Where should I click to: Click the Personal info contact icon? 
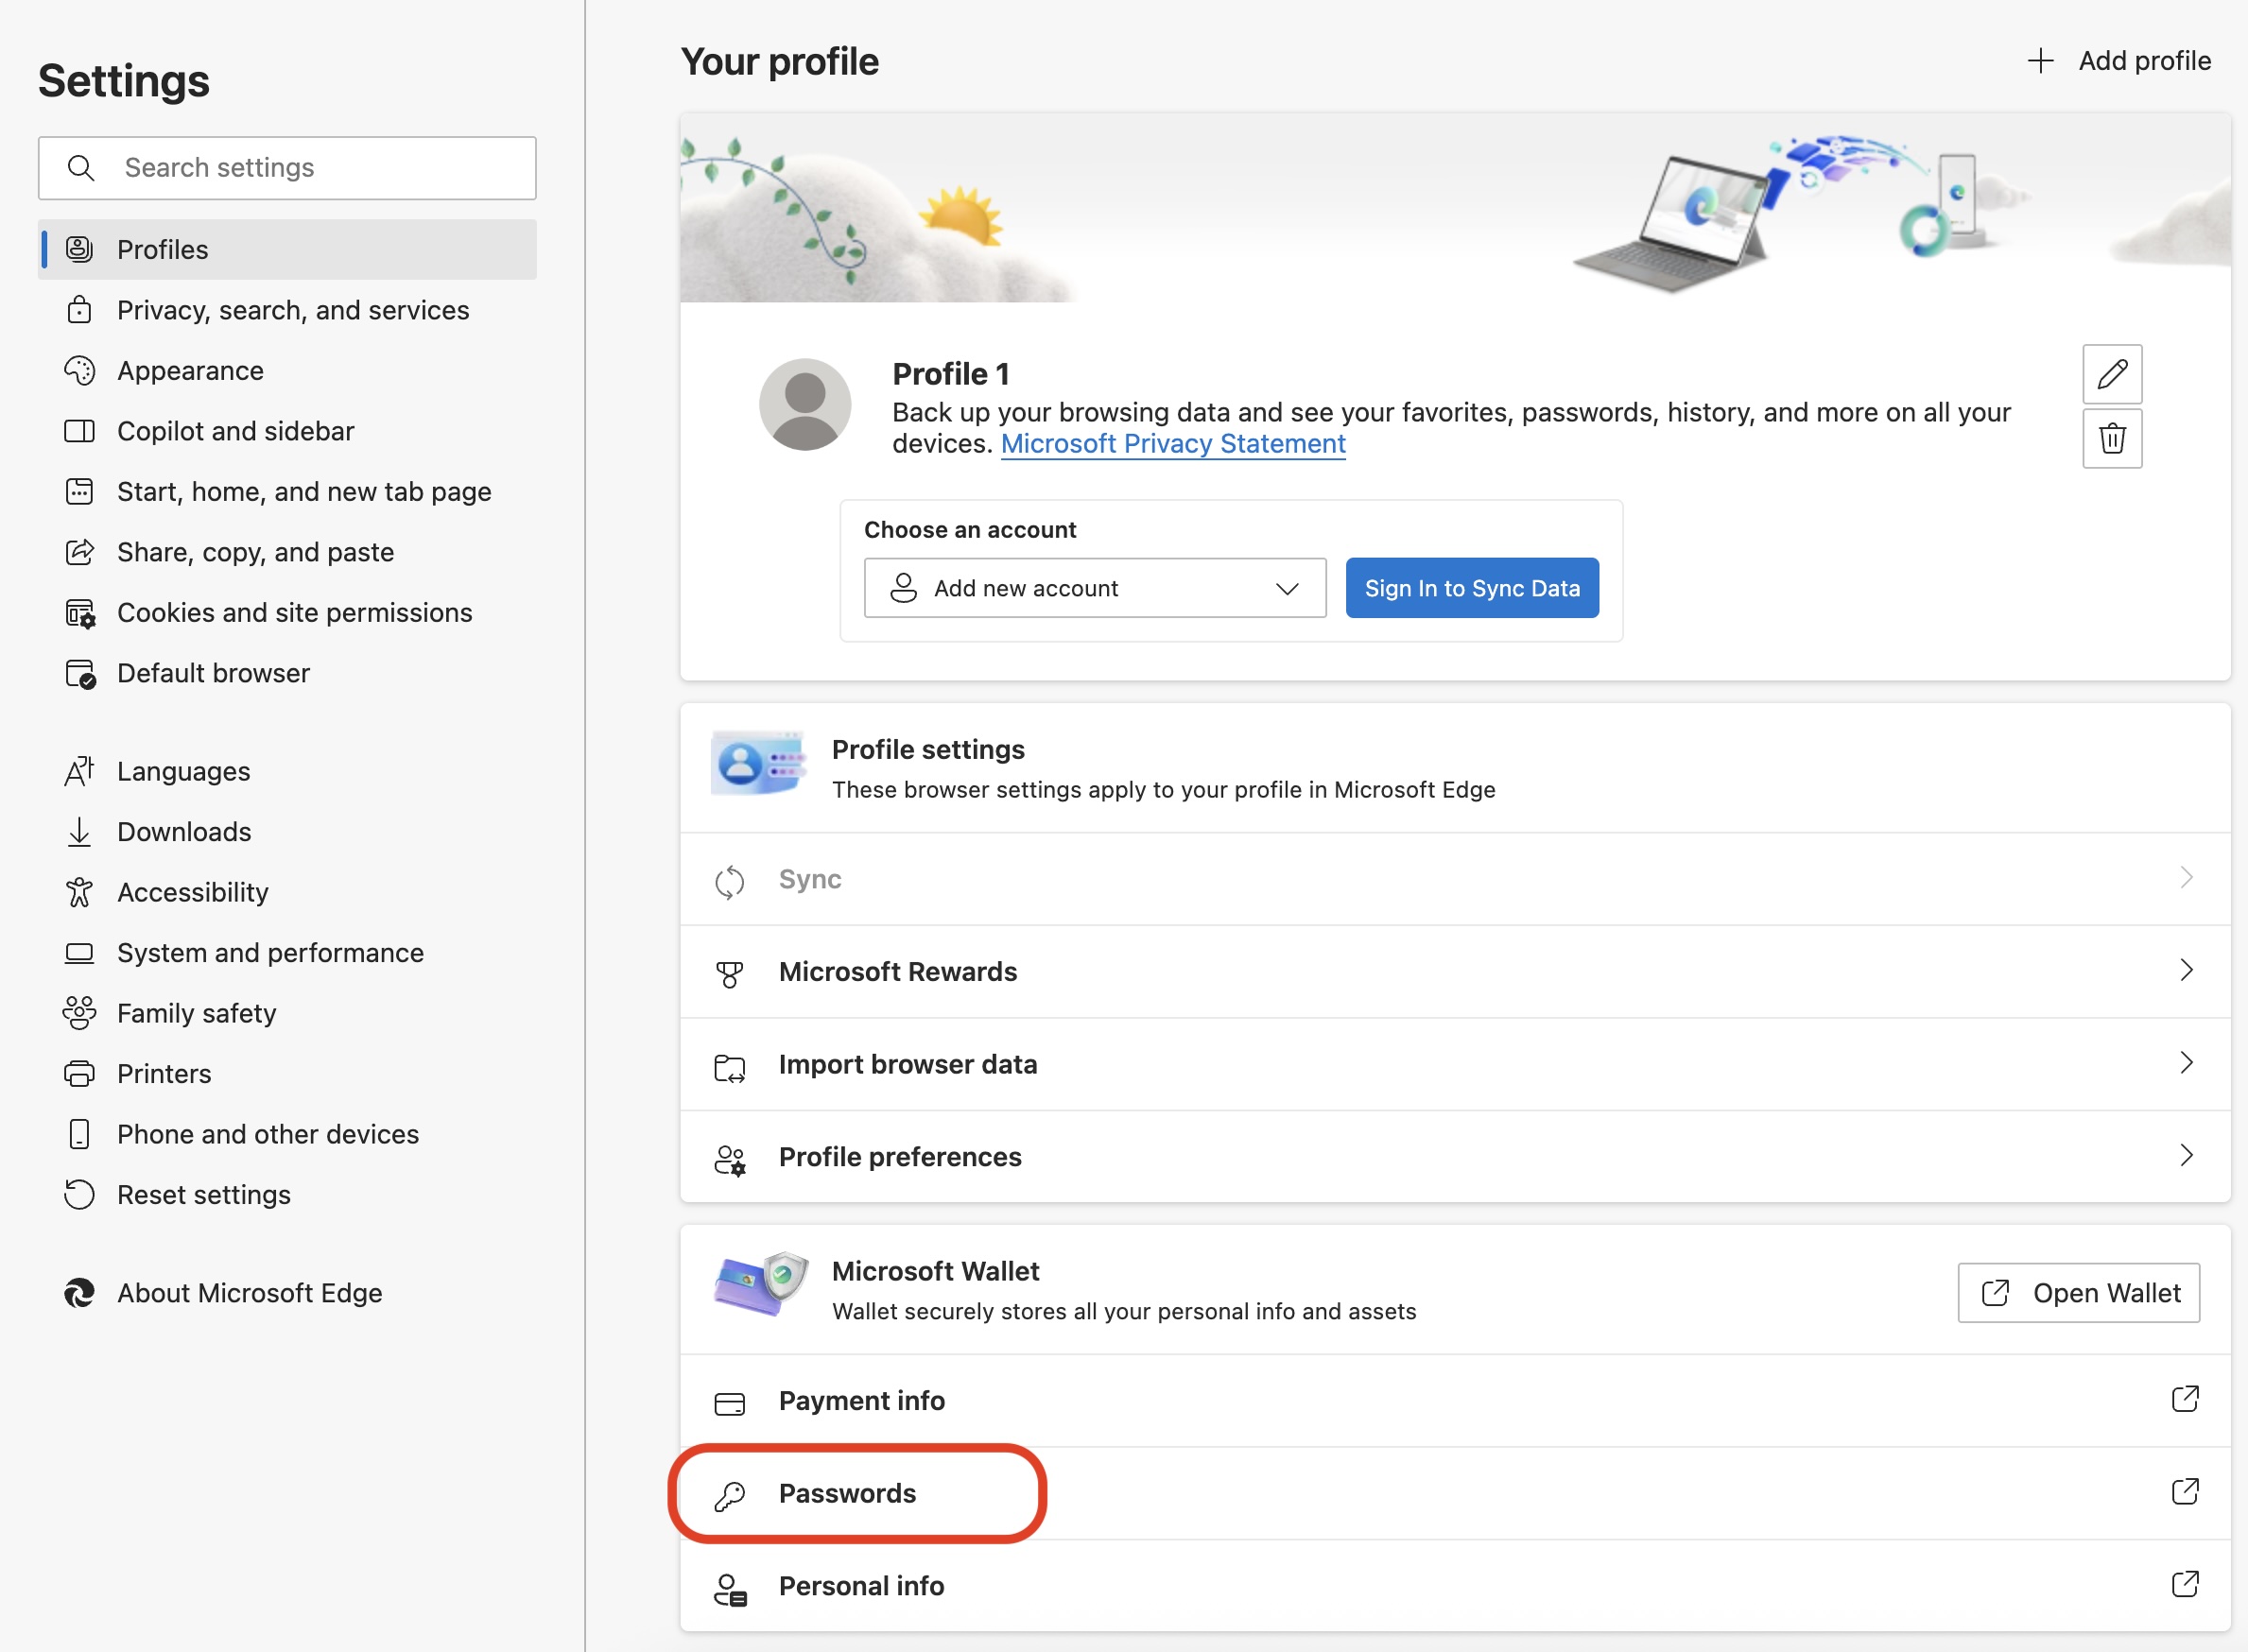(x=730, y=1589)
